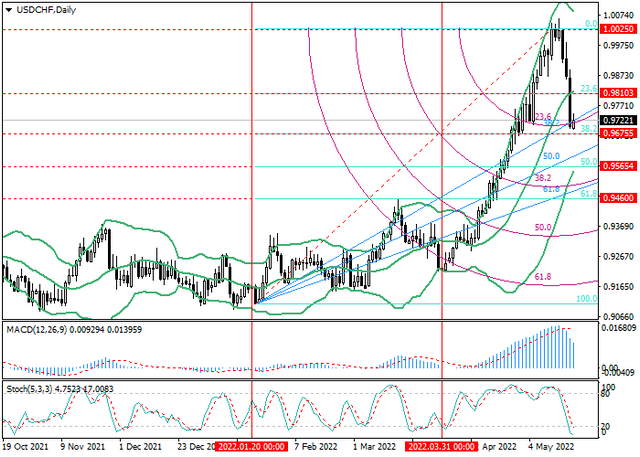Select the 0.98103 red price label
This screenshot has width=640, height=457.
pos(618,93)
